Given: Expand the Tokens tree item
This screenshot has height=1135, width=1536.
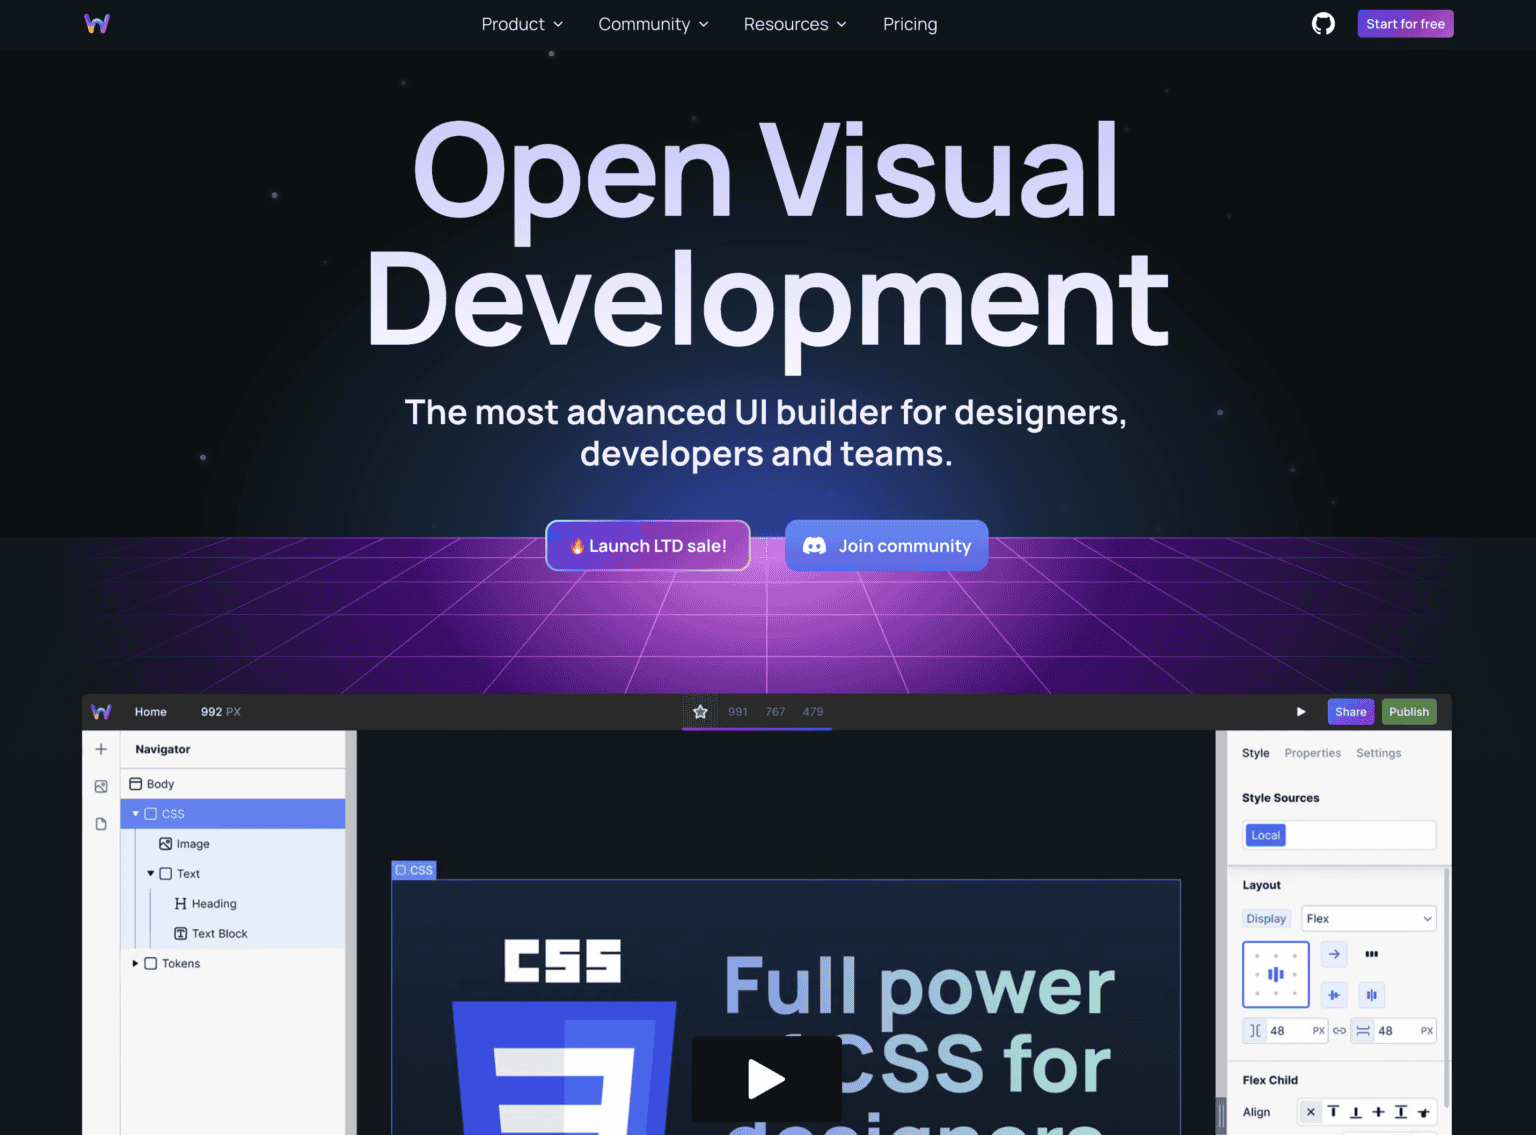Looking at the screenshot, I should [136, 963].
